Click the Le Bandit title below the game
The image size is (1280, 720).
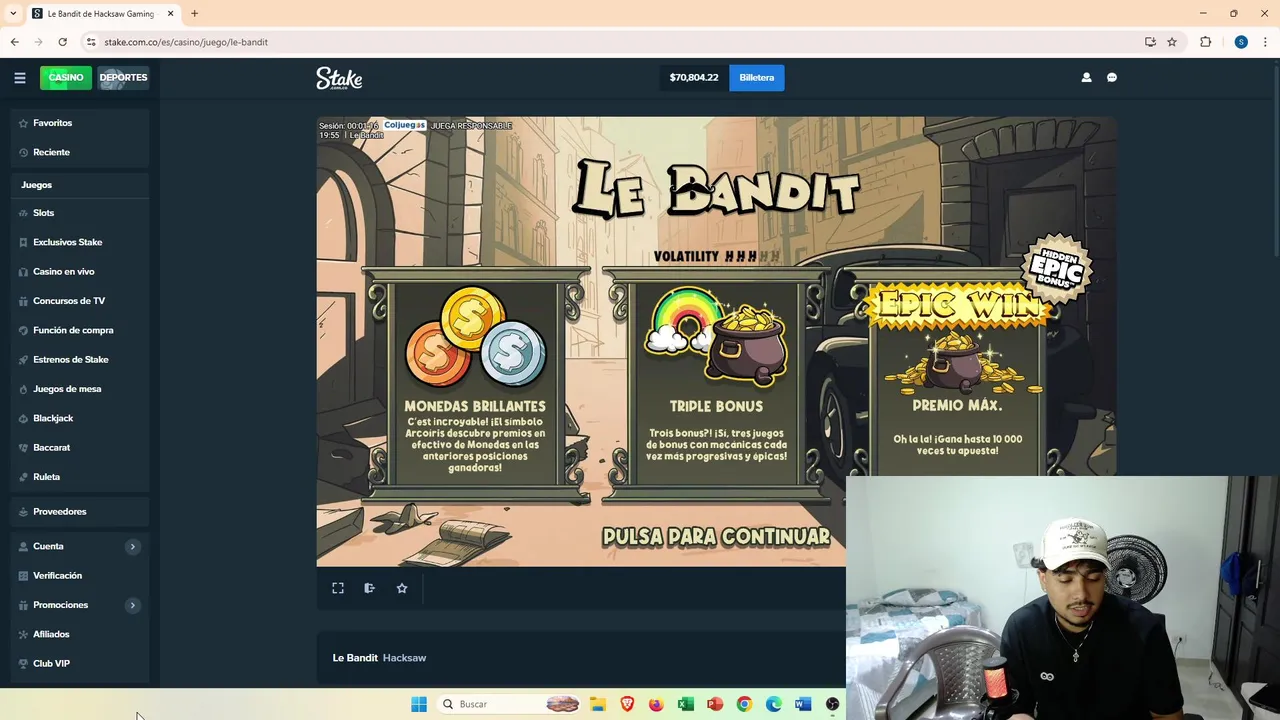[355, 658]
